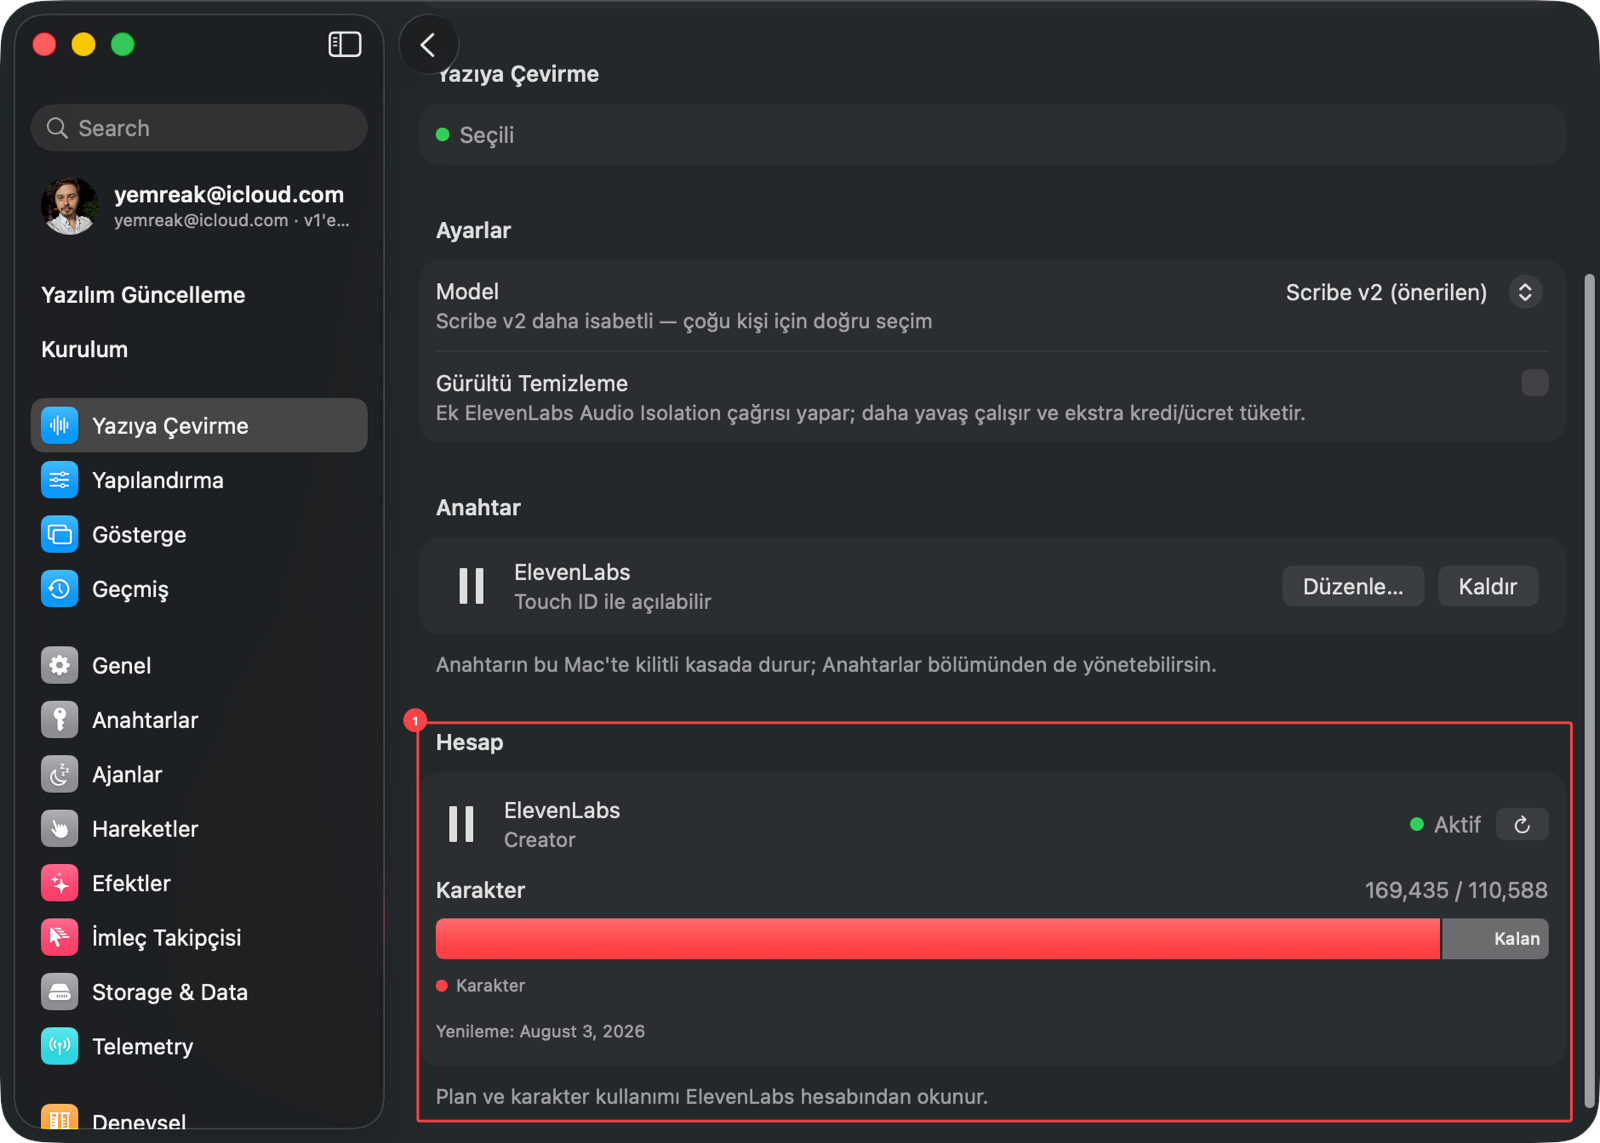Open the Scribe v2 model dropdown
The width and height of the screenshot is (1600, 1143).
pos(1413,292)
